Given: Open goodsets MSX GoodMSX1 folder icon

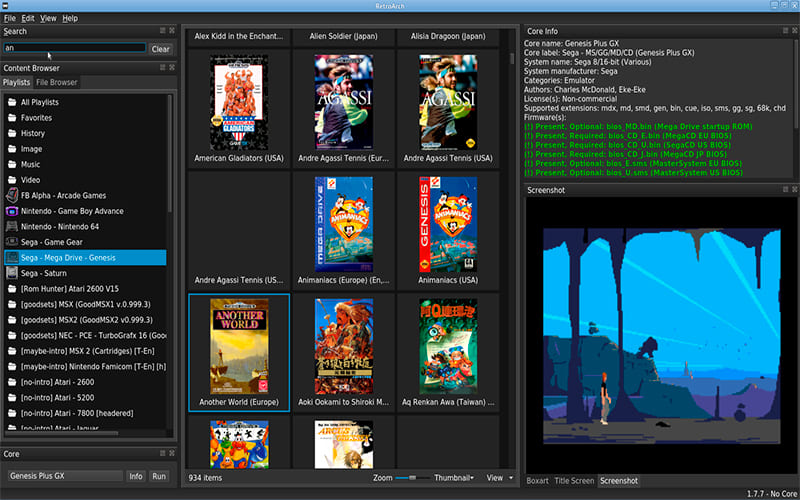Looking at the screenshot, I should point(12,305).
